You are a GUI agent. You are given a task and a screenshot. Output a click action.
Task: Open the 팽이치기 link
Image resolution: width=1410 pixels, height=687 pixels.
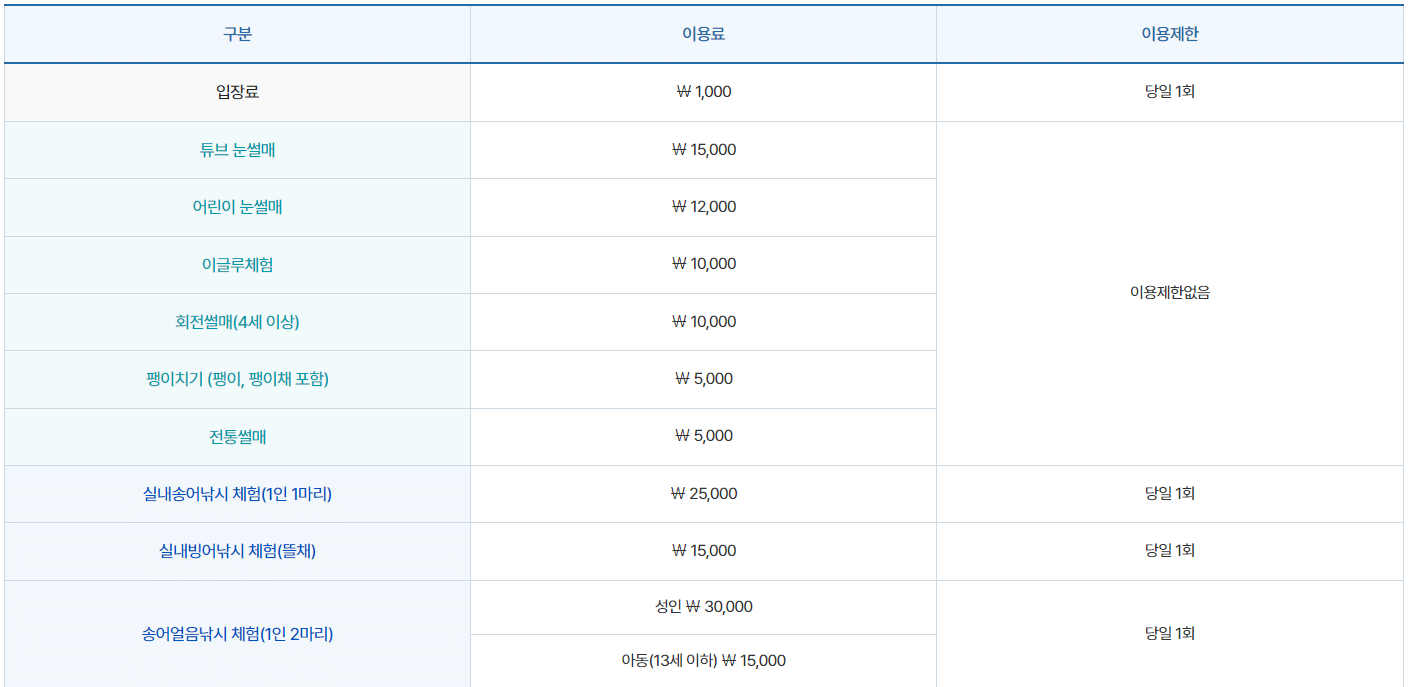pyautogui.click(x=235, y=379)
